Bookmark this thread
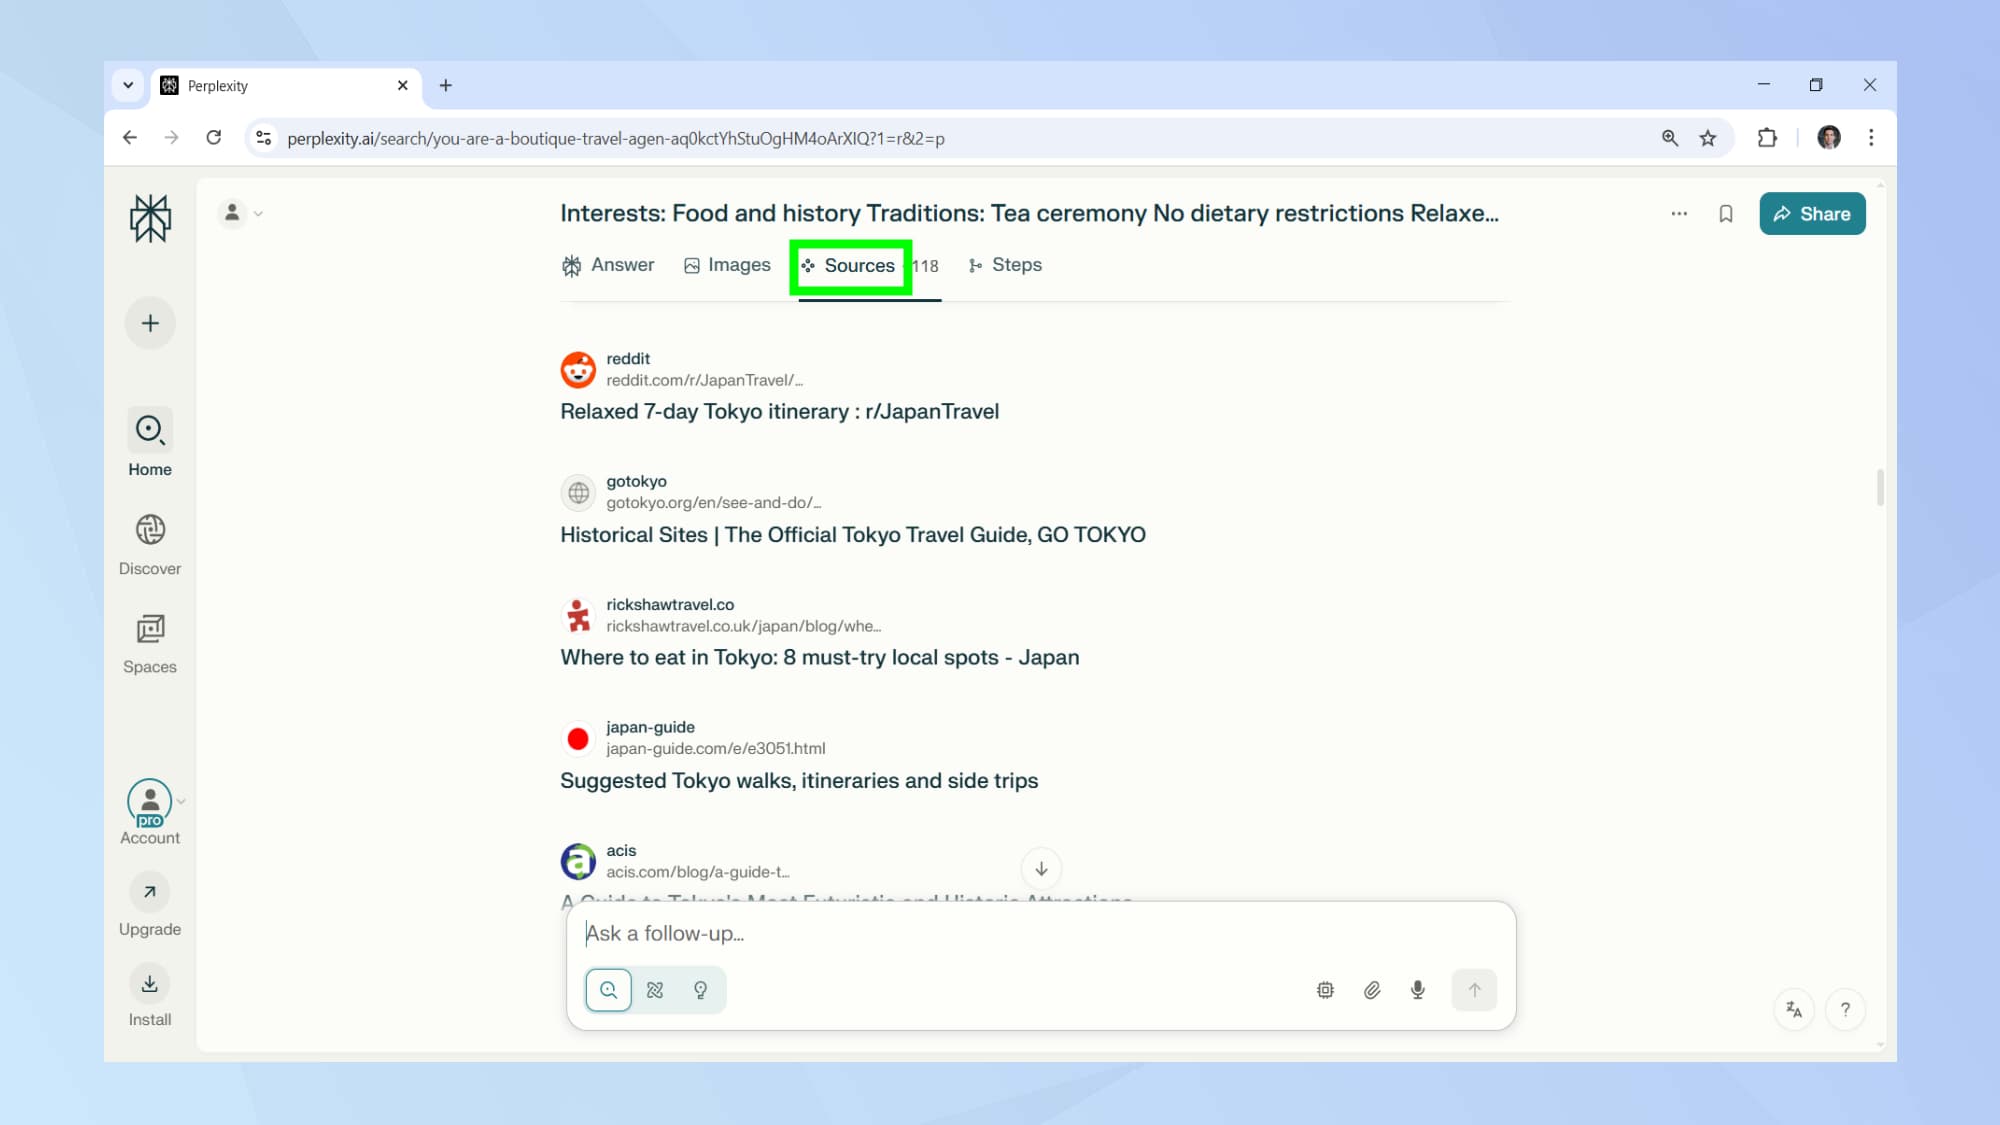 (x=1725, y=214)
